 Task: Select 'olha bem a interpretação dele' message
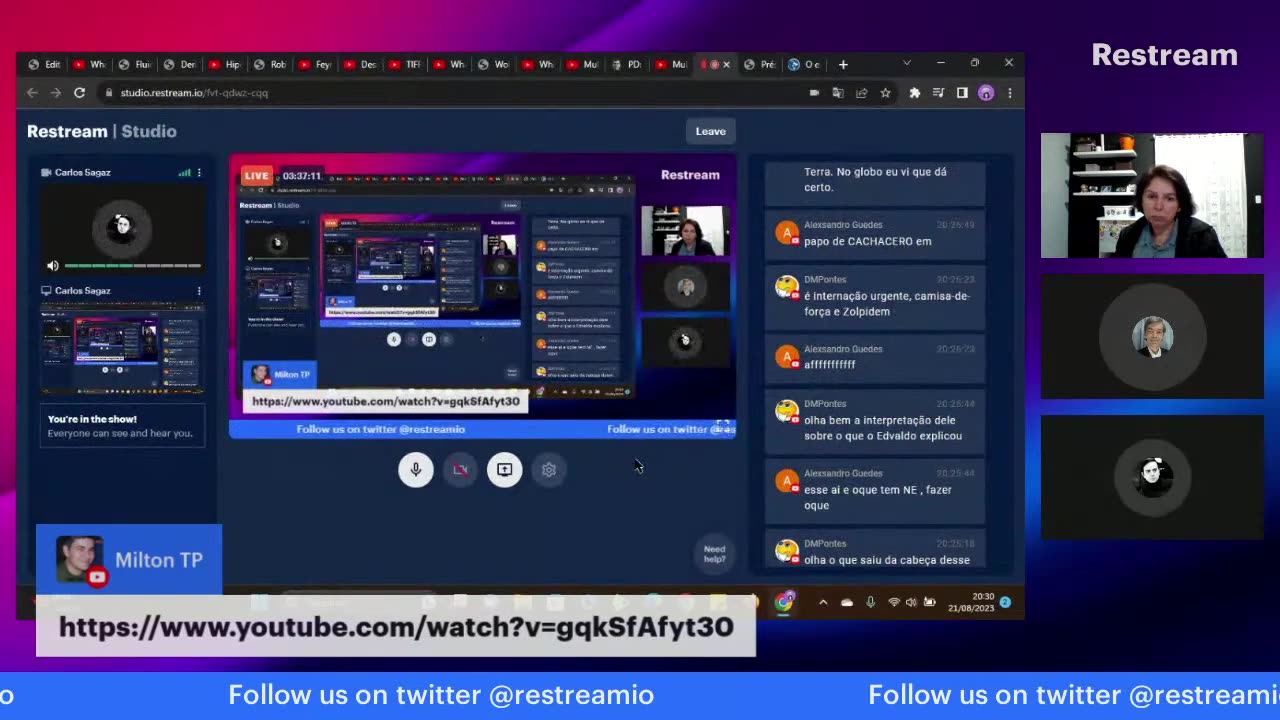click(875, 421)
